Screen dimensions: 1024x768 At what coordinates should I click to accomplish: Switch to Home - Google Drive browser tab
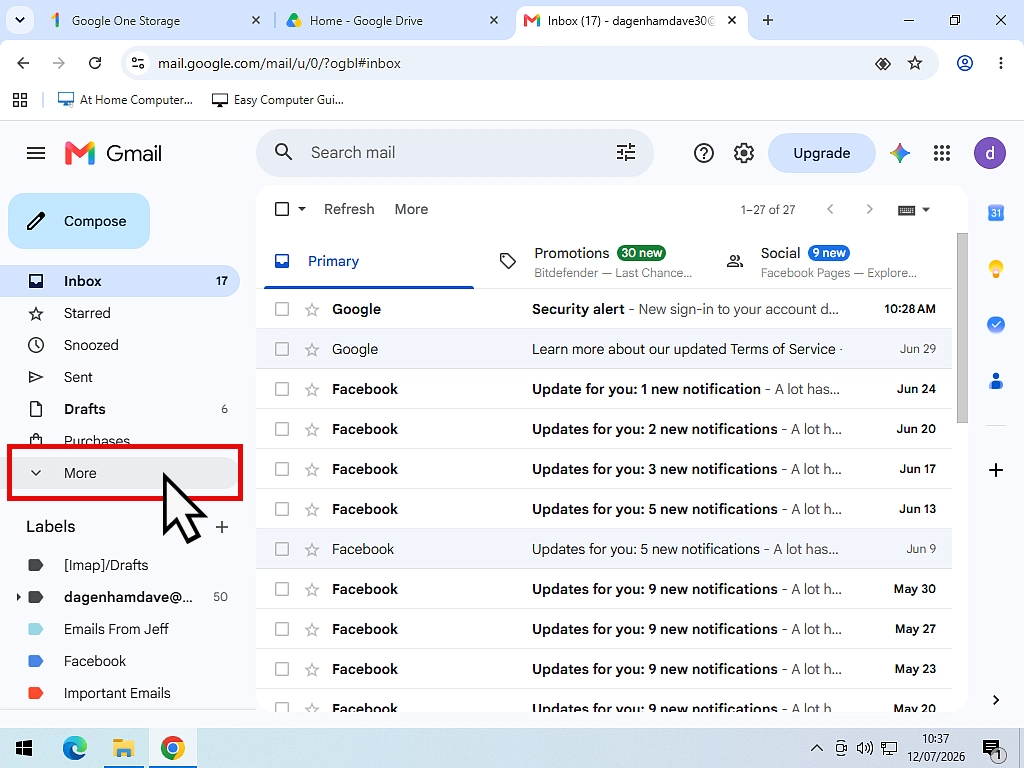(x=394, y=20)
